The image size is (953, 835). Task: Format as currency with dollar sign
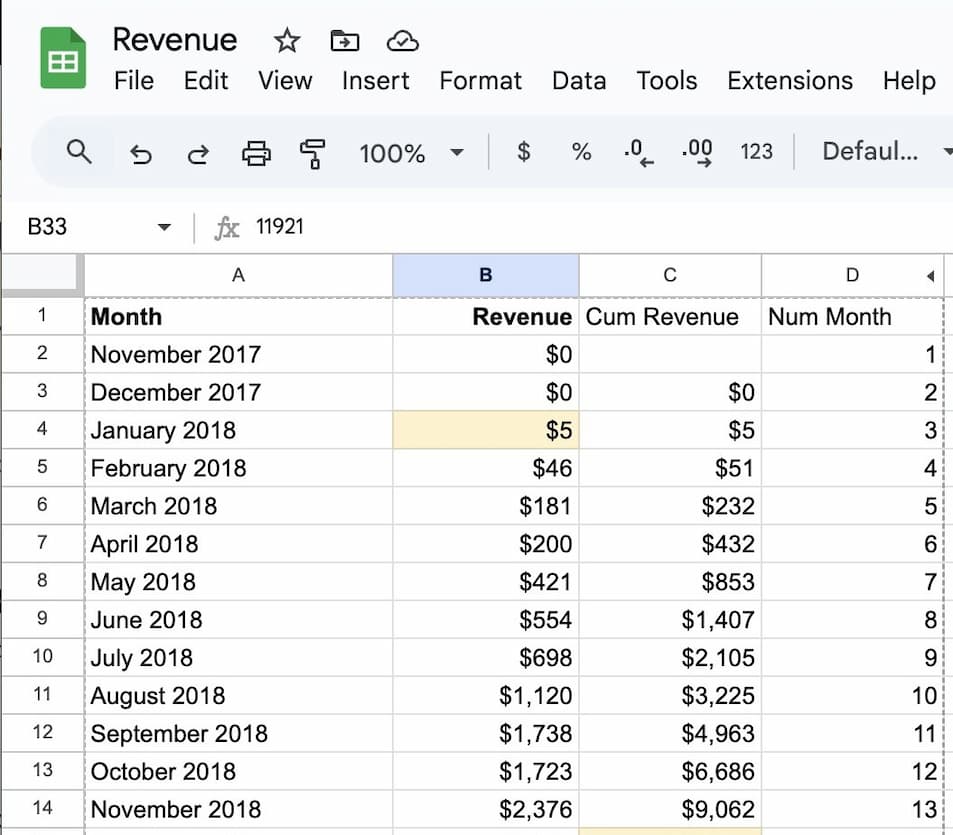tap(523, 152)
